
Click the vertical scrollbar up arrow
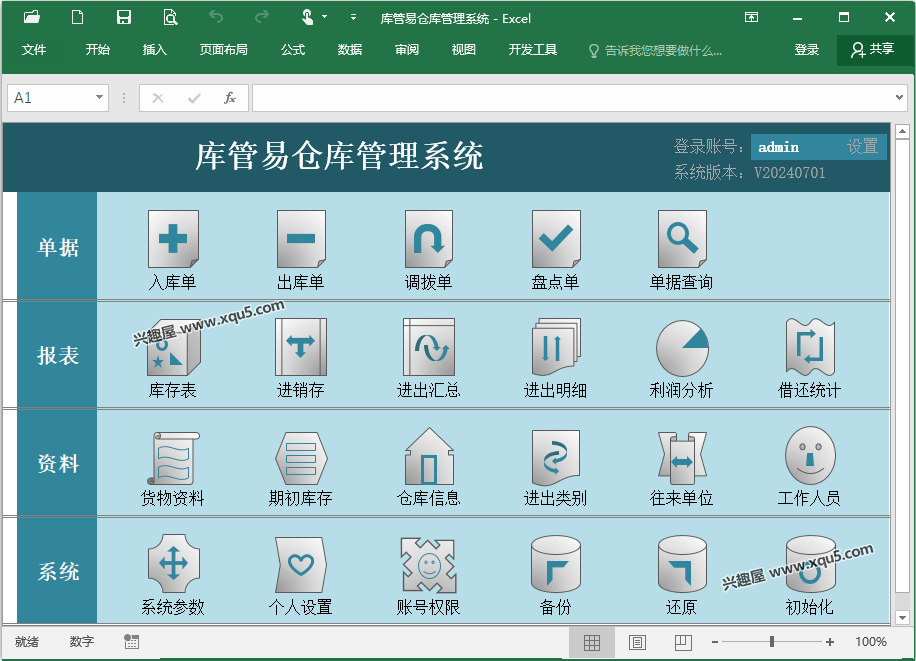click(902, 131)
